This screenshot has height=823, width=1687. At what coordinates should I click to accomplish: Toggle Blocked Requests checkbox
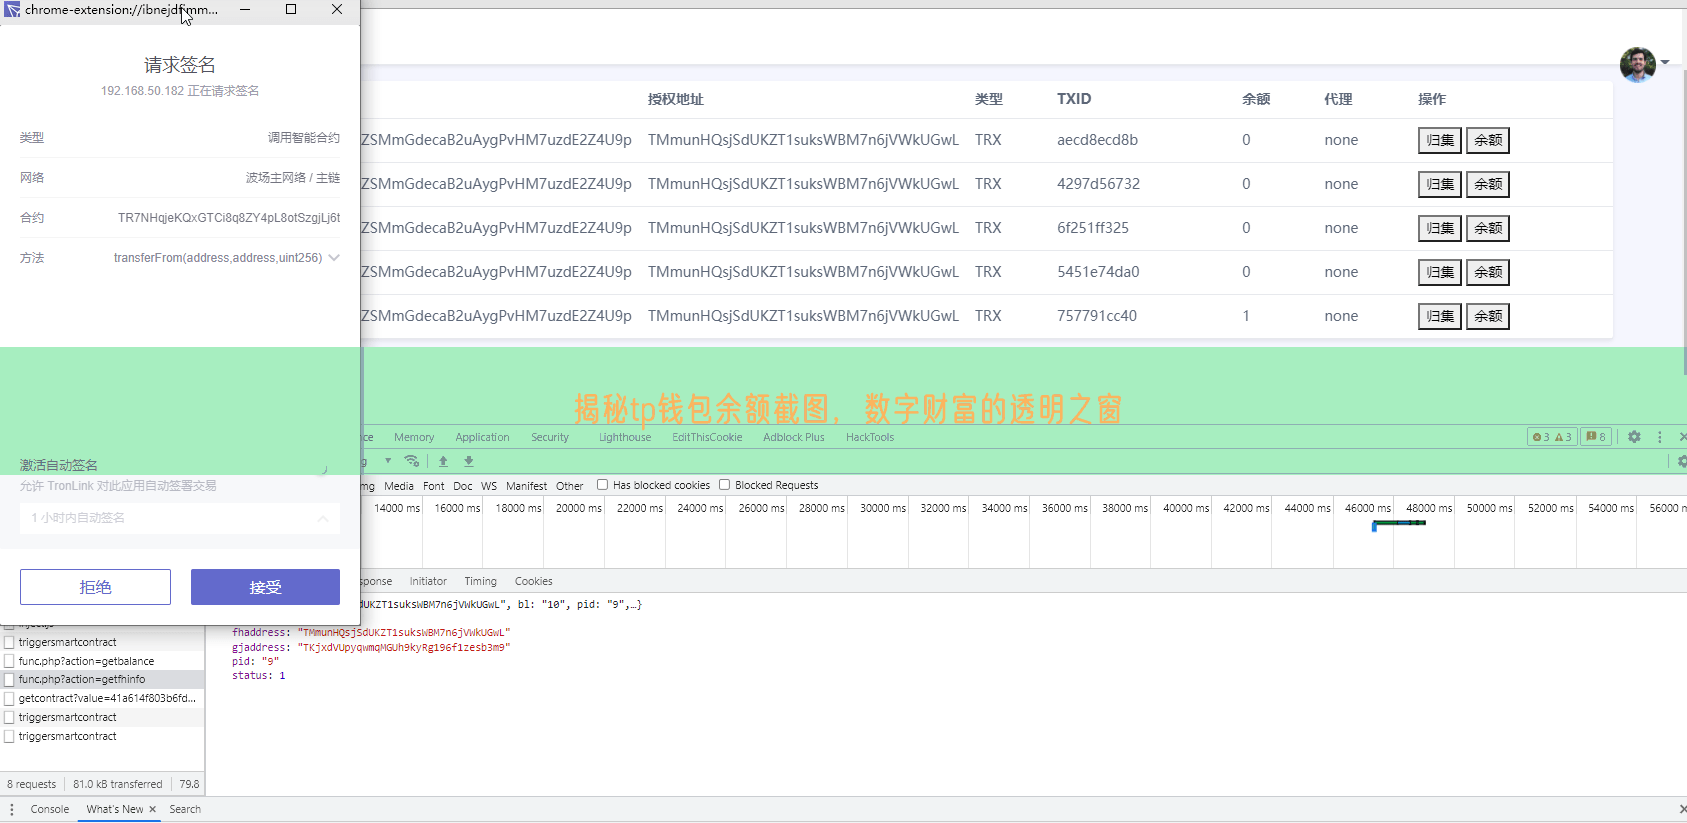click(x=724, y=485)
